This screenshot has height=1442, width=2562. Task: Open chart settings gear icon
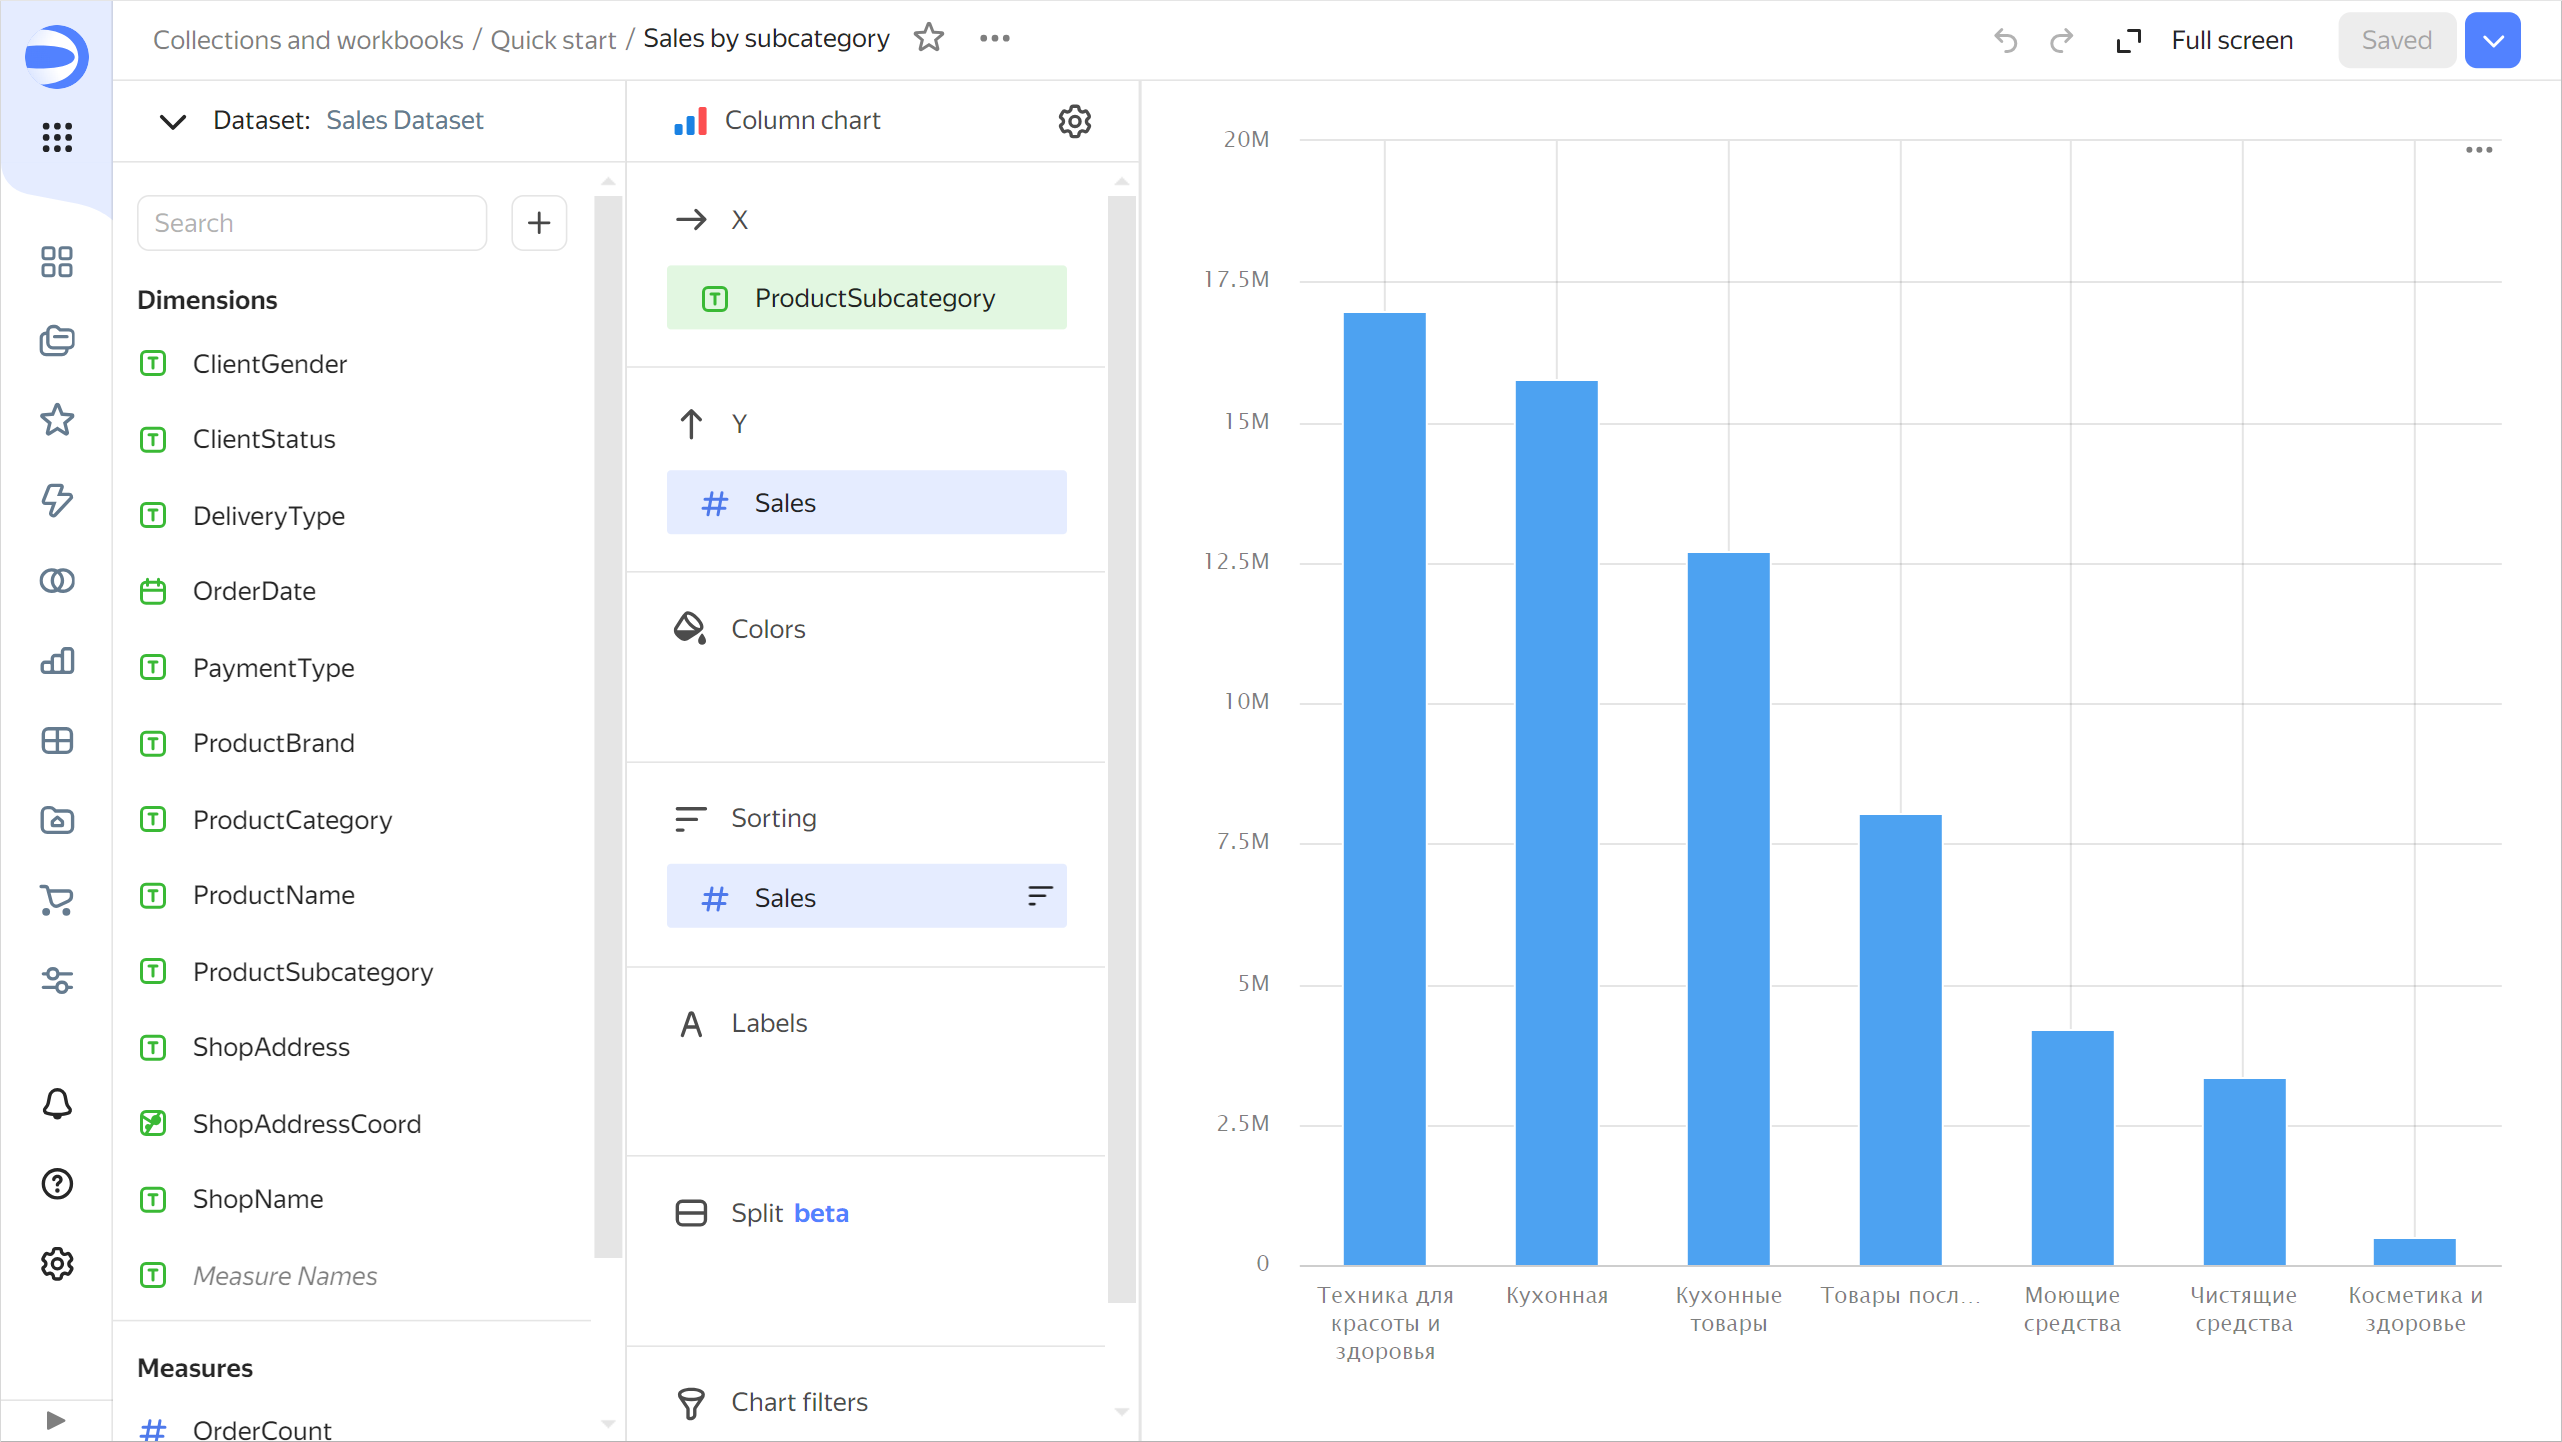click(1075, 121)
